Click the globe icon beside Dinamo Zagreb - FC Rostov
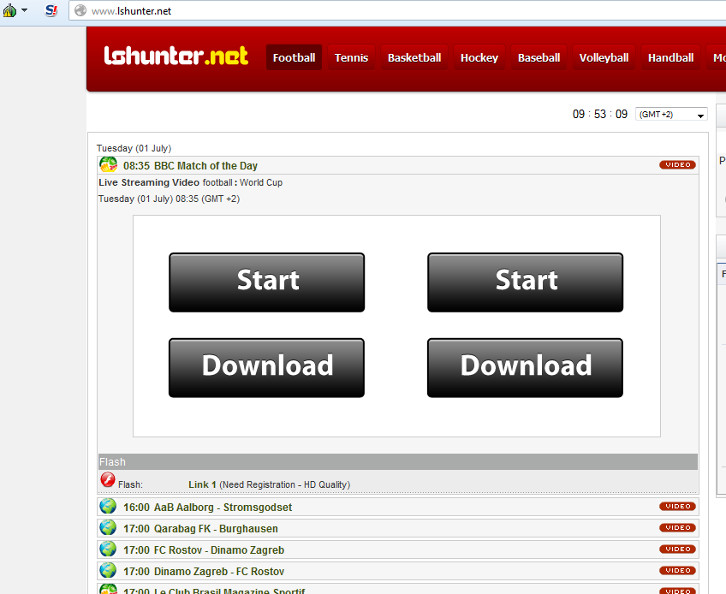 108,571
